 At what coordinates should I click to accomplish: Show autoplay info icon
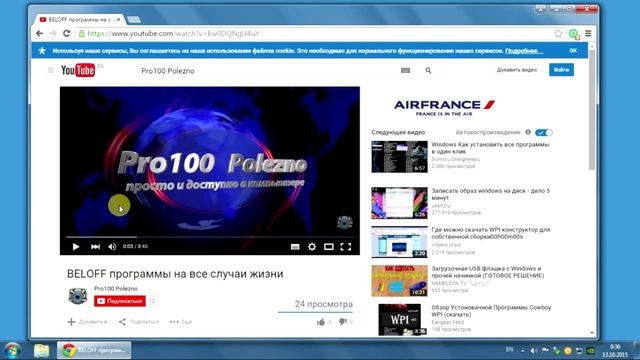point(528,132)
